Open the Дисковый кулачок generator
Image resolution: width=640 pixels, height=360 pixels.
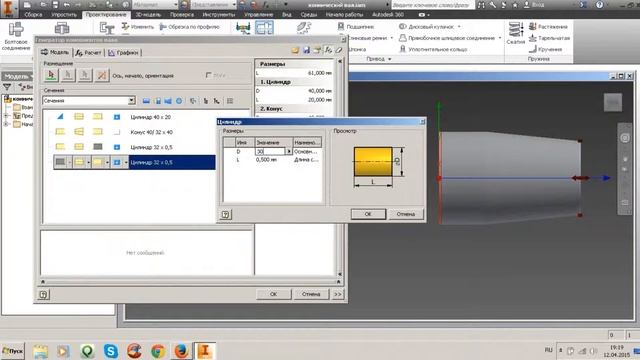coord(426,27)
